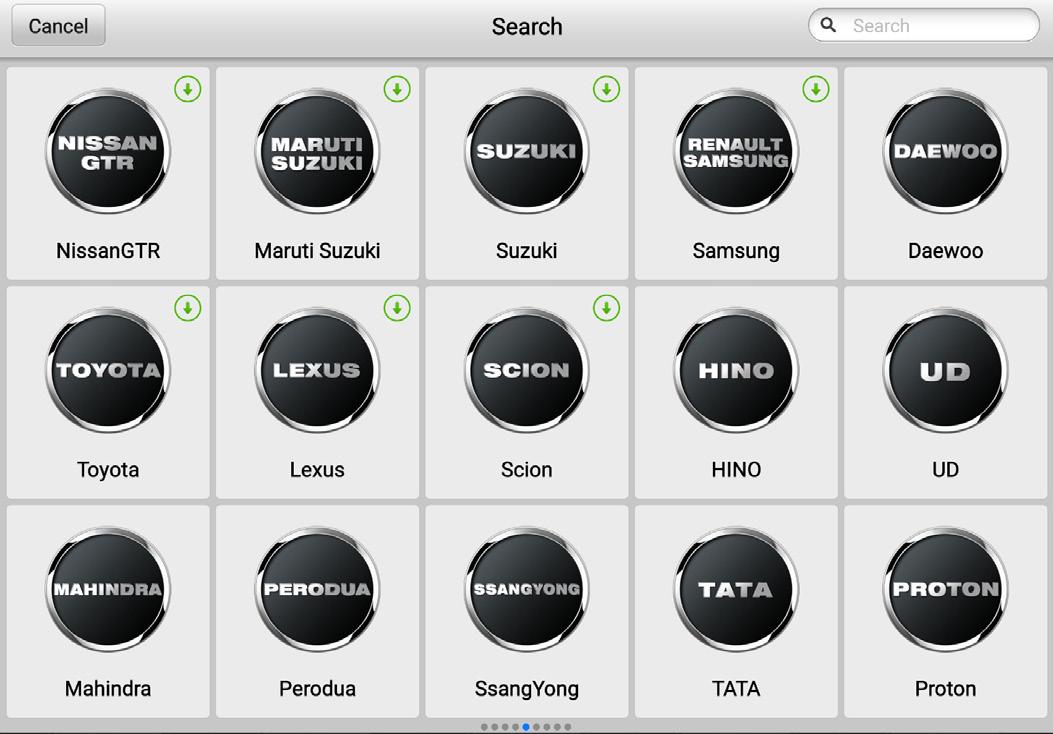
Task: Click the 'Lexus' label text
Action: click(318, 469)
